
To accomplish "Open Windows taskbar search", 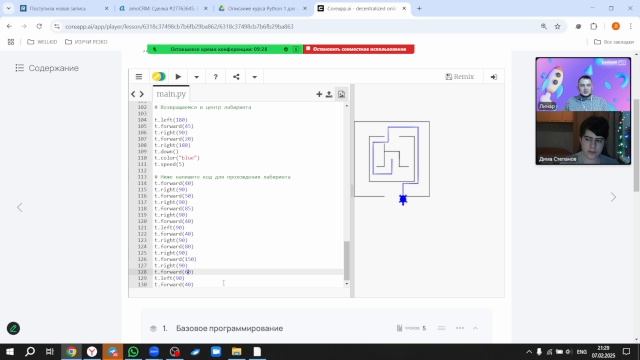I will tap(30, 351).
